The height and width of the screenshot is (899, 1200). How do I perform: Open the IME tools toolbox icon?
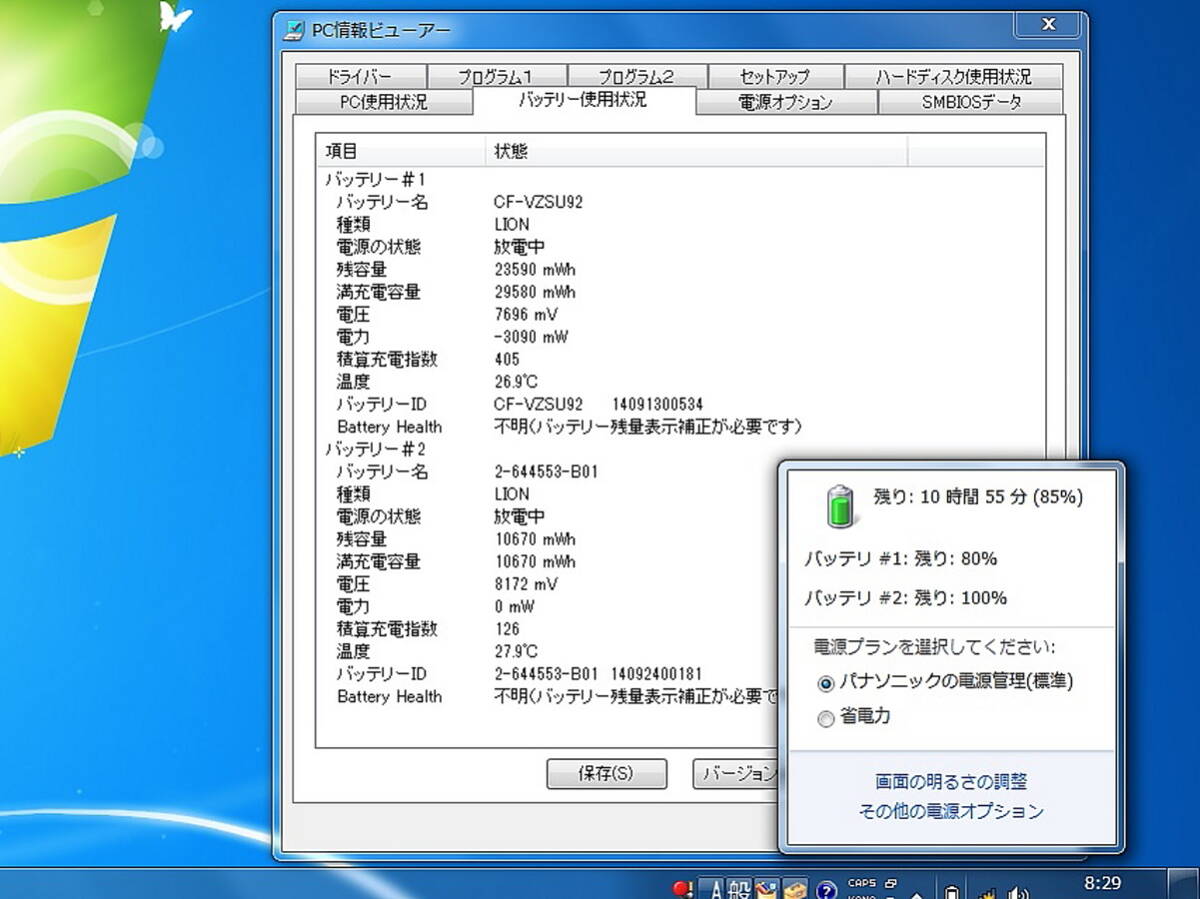[x=766, y=888]
